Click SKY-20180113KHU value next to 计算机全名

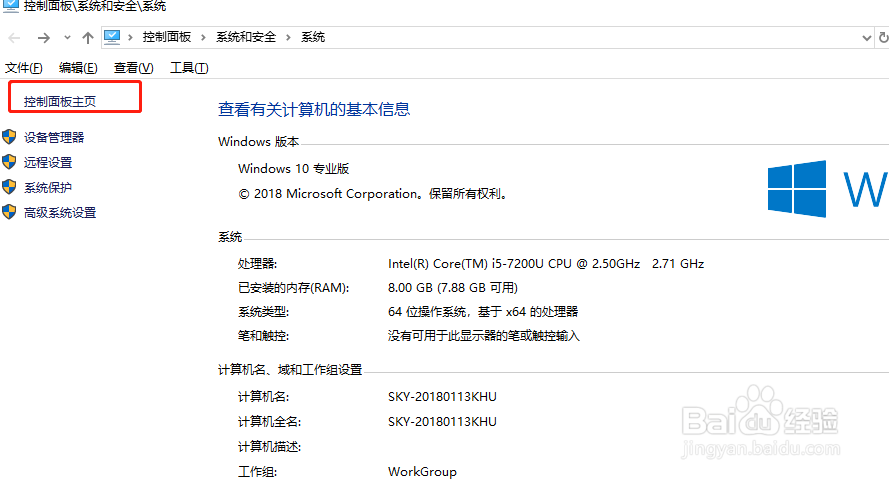[x=442, y=422]
